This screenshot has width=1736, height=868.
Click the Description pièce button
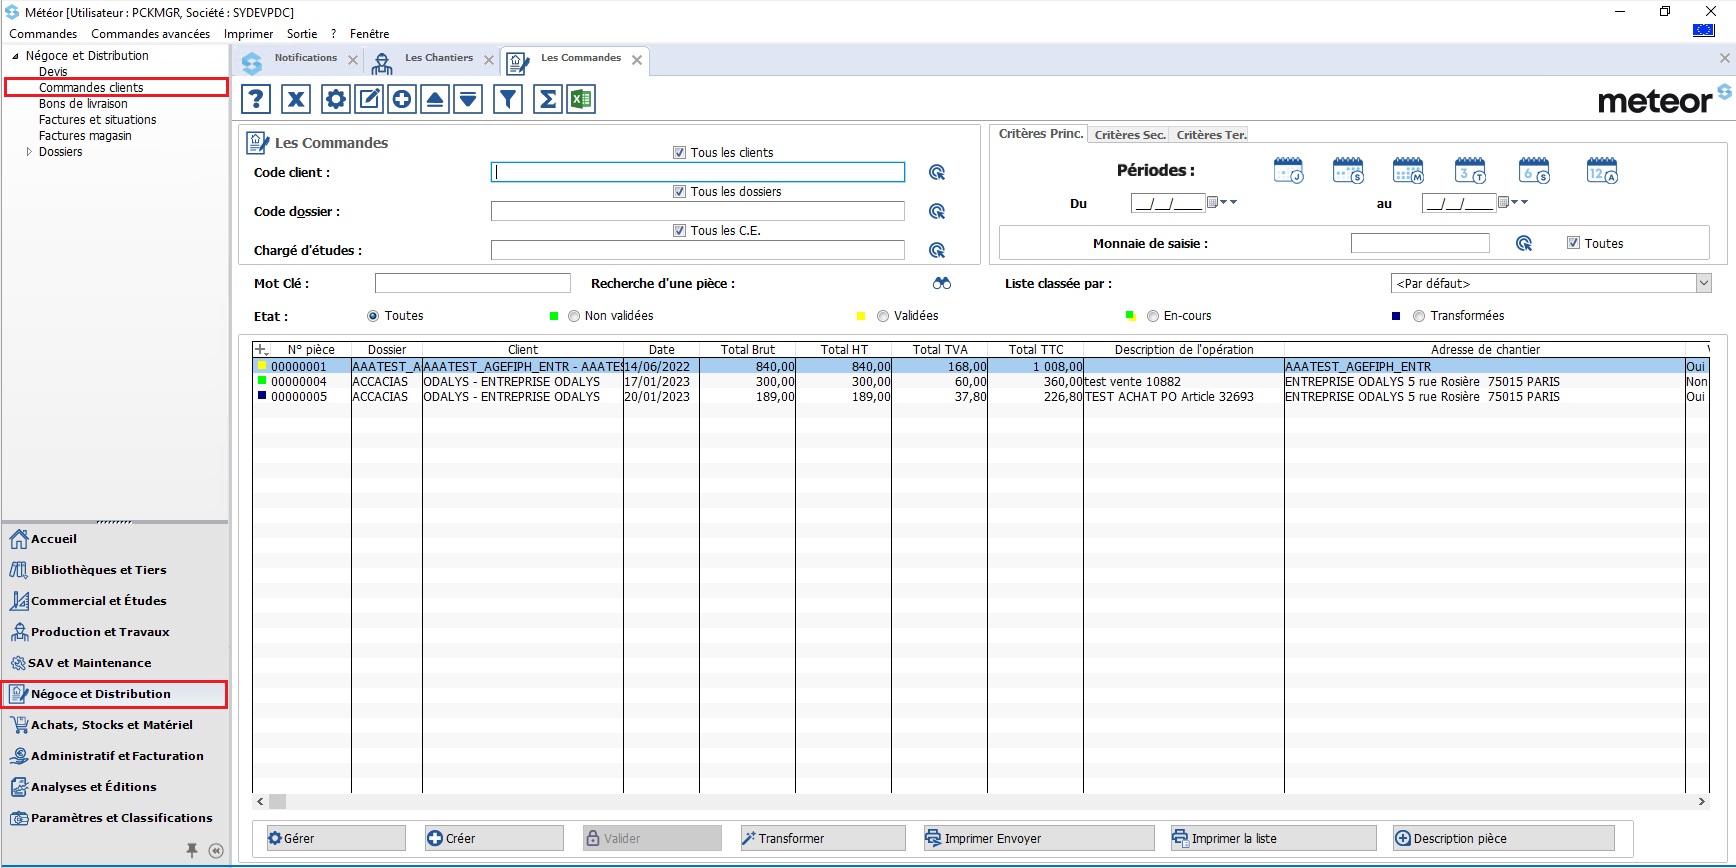(x=1503, y=838)
